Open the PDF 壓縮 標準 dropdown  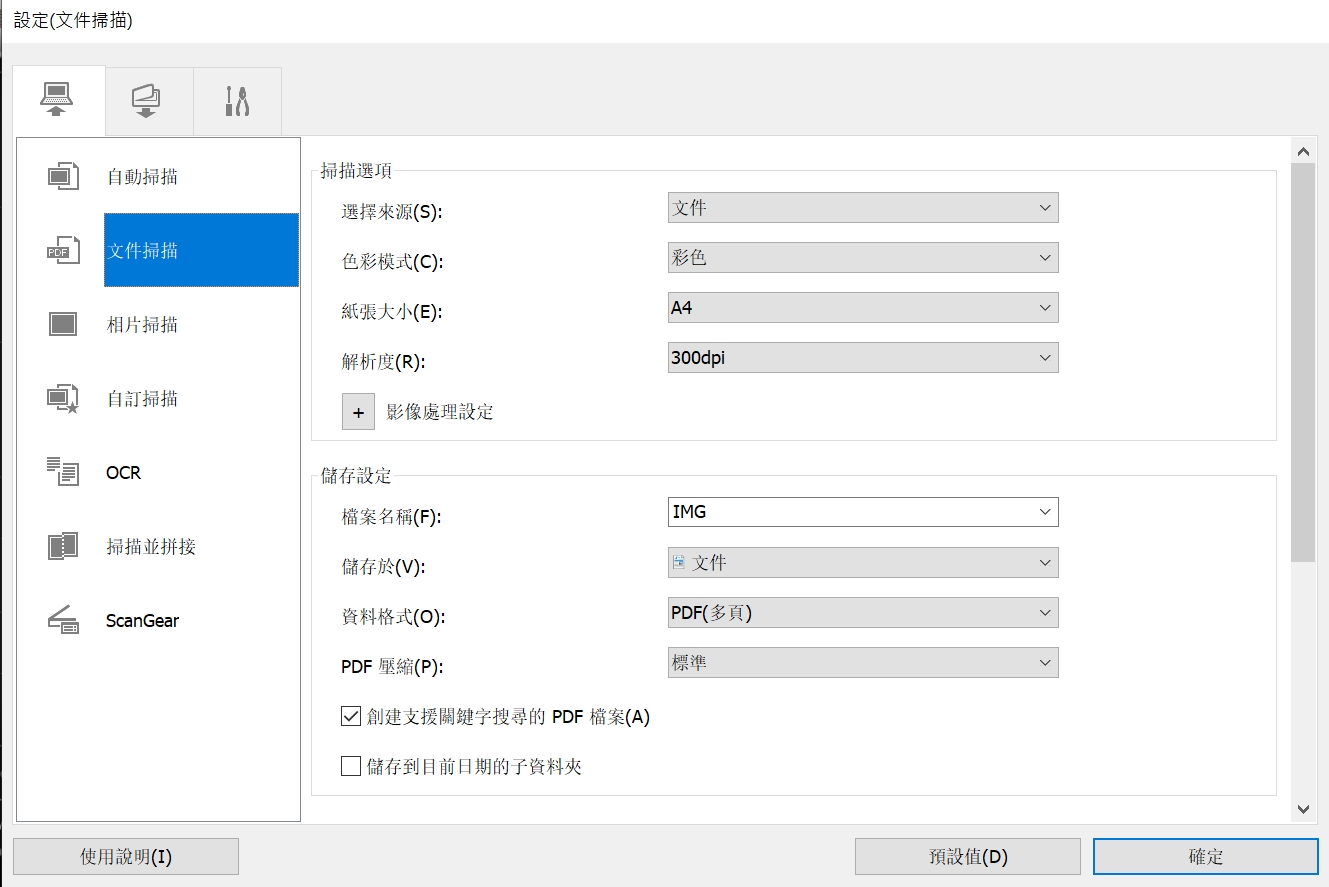(x=863, y=663)
